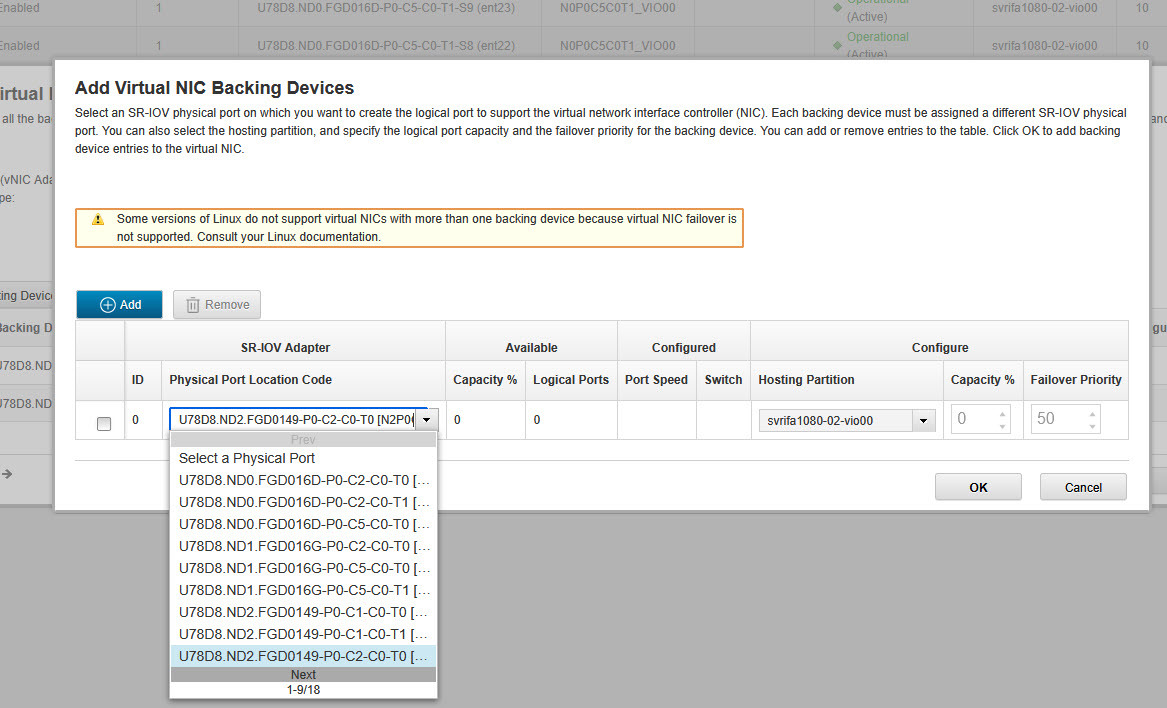This screenshot has height=708, width=1167.
Task: Expand the Hosting Partition svrifa1080-02-vio00 dropdown
Action: click(x=924, y=421)
